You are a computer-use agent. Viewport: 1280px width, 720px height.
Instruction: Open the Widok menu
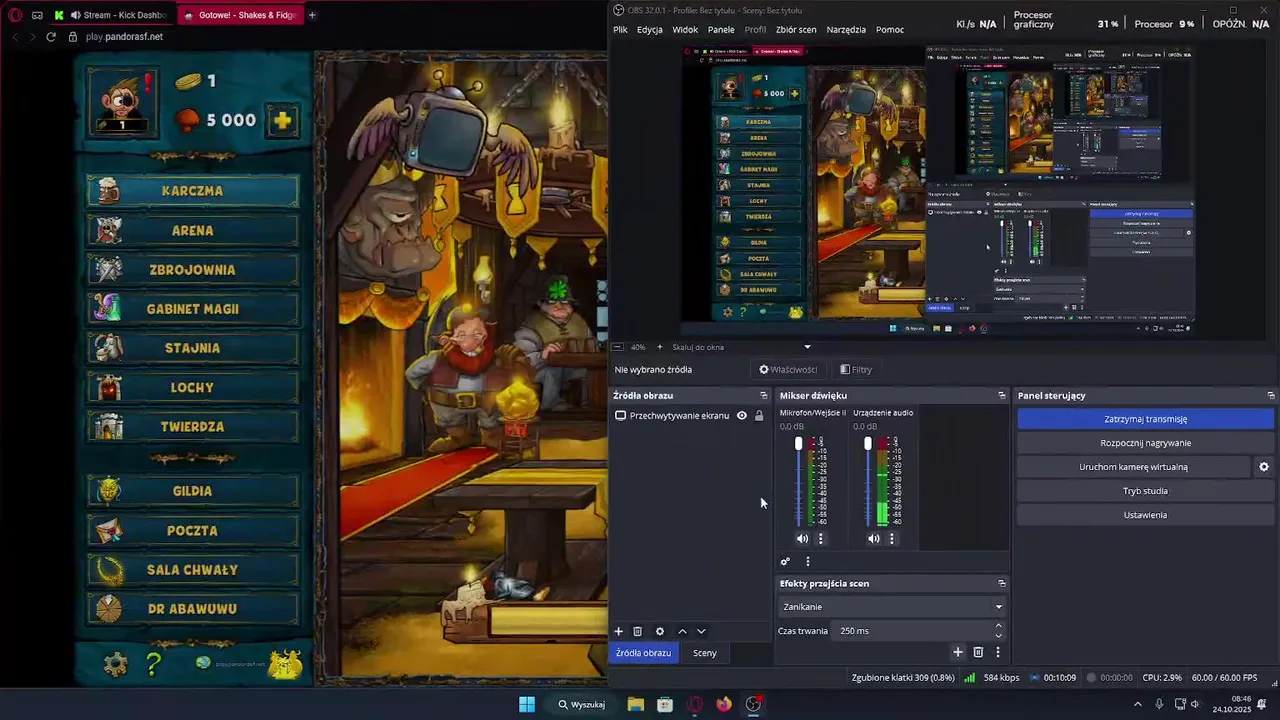click(685, 30)
